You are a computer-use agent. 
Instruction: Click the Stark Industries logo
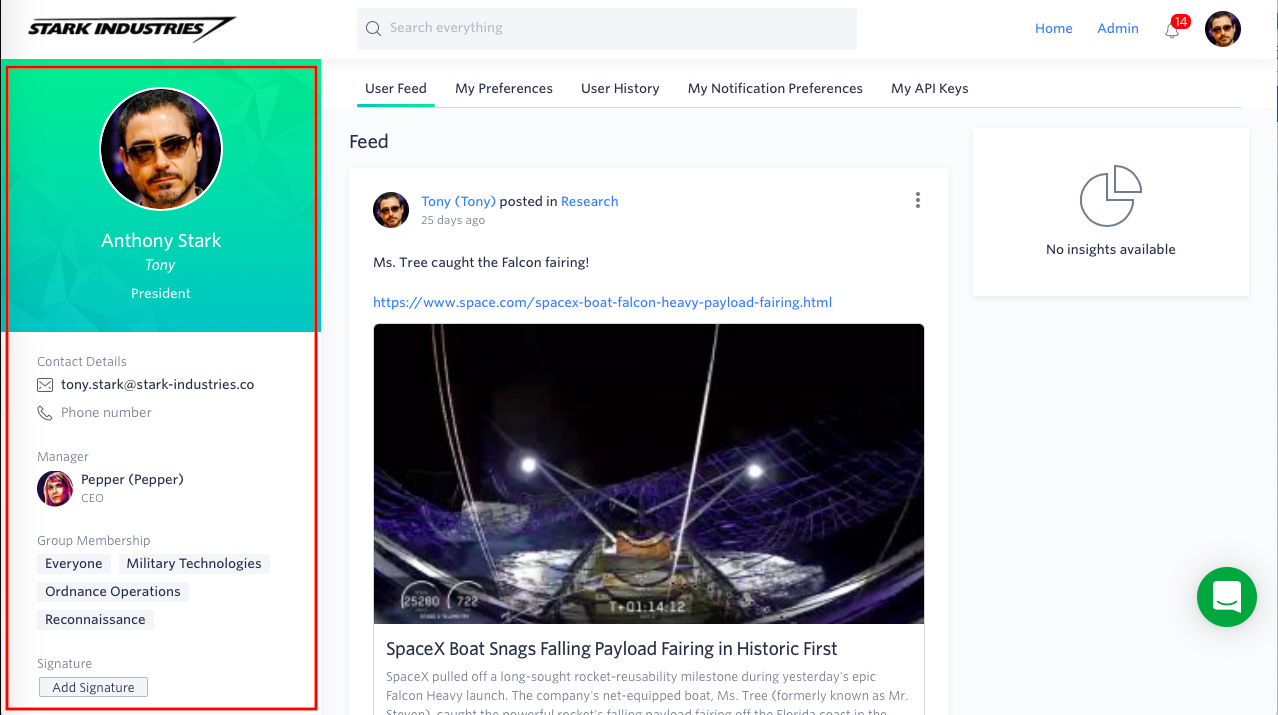[131, 28]
